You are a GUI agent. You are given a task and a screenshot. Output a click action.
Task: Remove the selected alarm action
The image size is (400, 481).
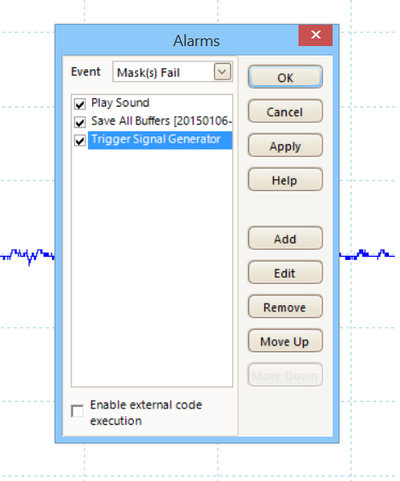285,307
